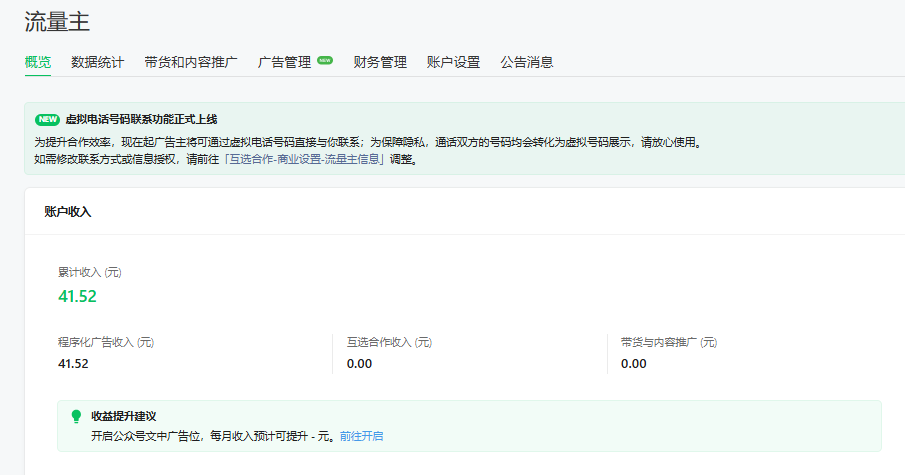This screenshot has width=905, height=475.
Task: Click the green NEW badge in the announcement banner
Action: coord(47,119)
